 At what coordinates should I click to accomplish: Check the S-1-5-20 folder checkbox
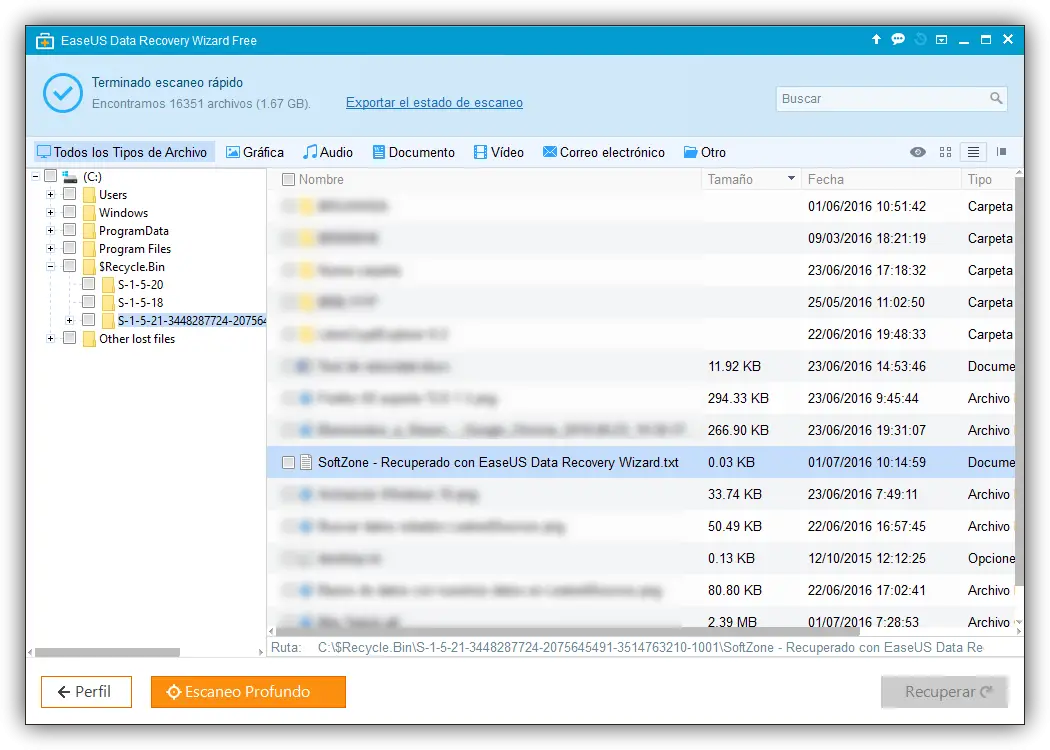(x=88, y=284)
